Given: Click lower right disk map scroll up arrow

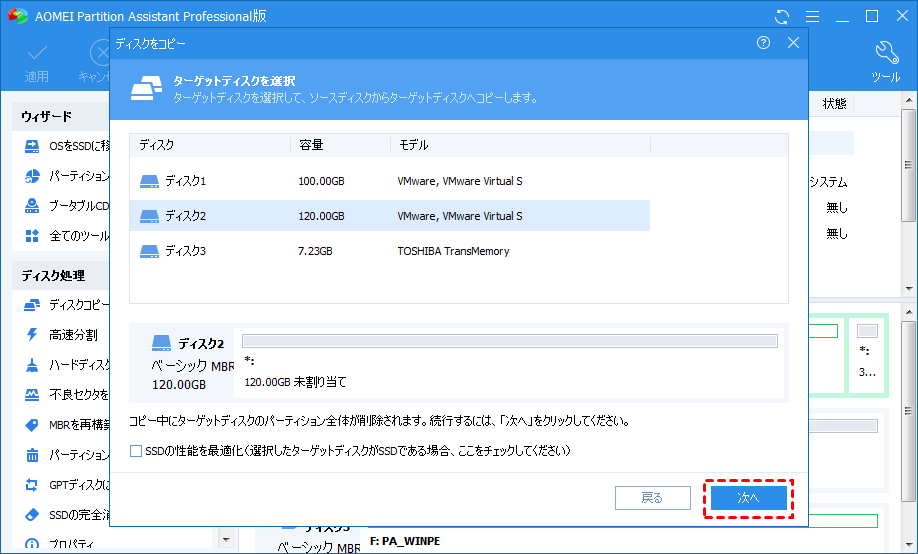Looking at the screenshot, I should [x=909, y=312].
